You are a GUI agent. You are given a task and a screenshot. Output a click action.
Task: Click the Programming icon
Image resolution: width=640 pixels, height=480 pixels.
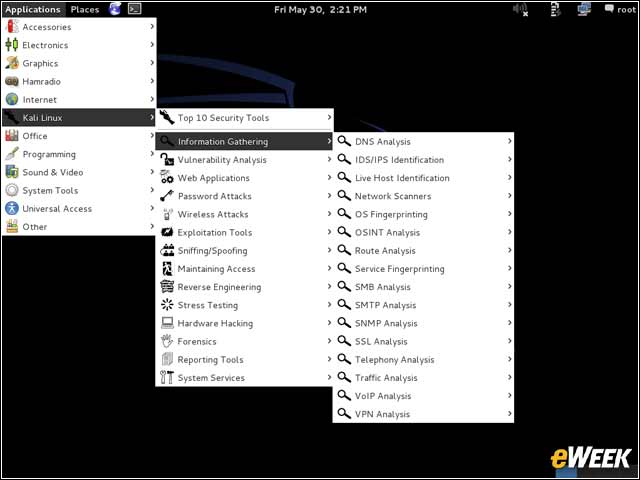pos(12,153)
